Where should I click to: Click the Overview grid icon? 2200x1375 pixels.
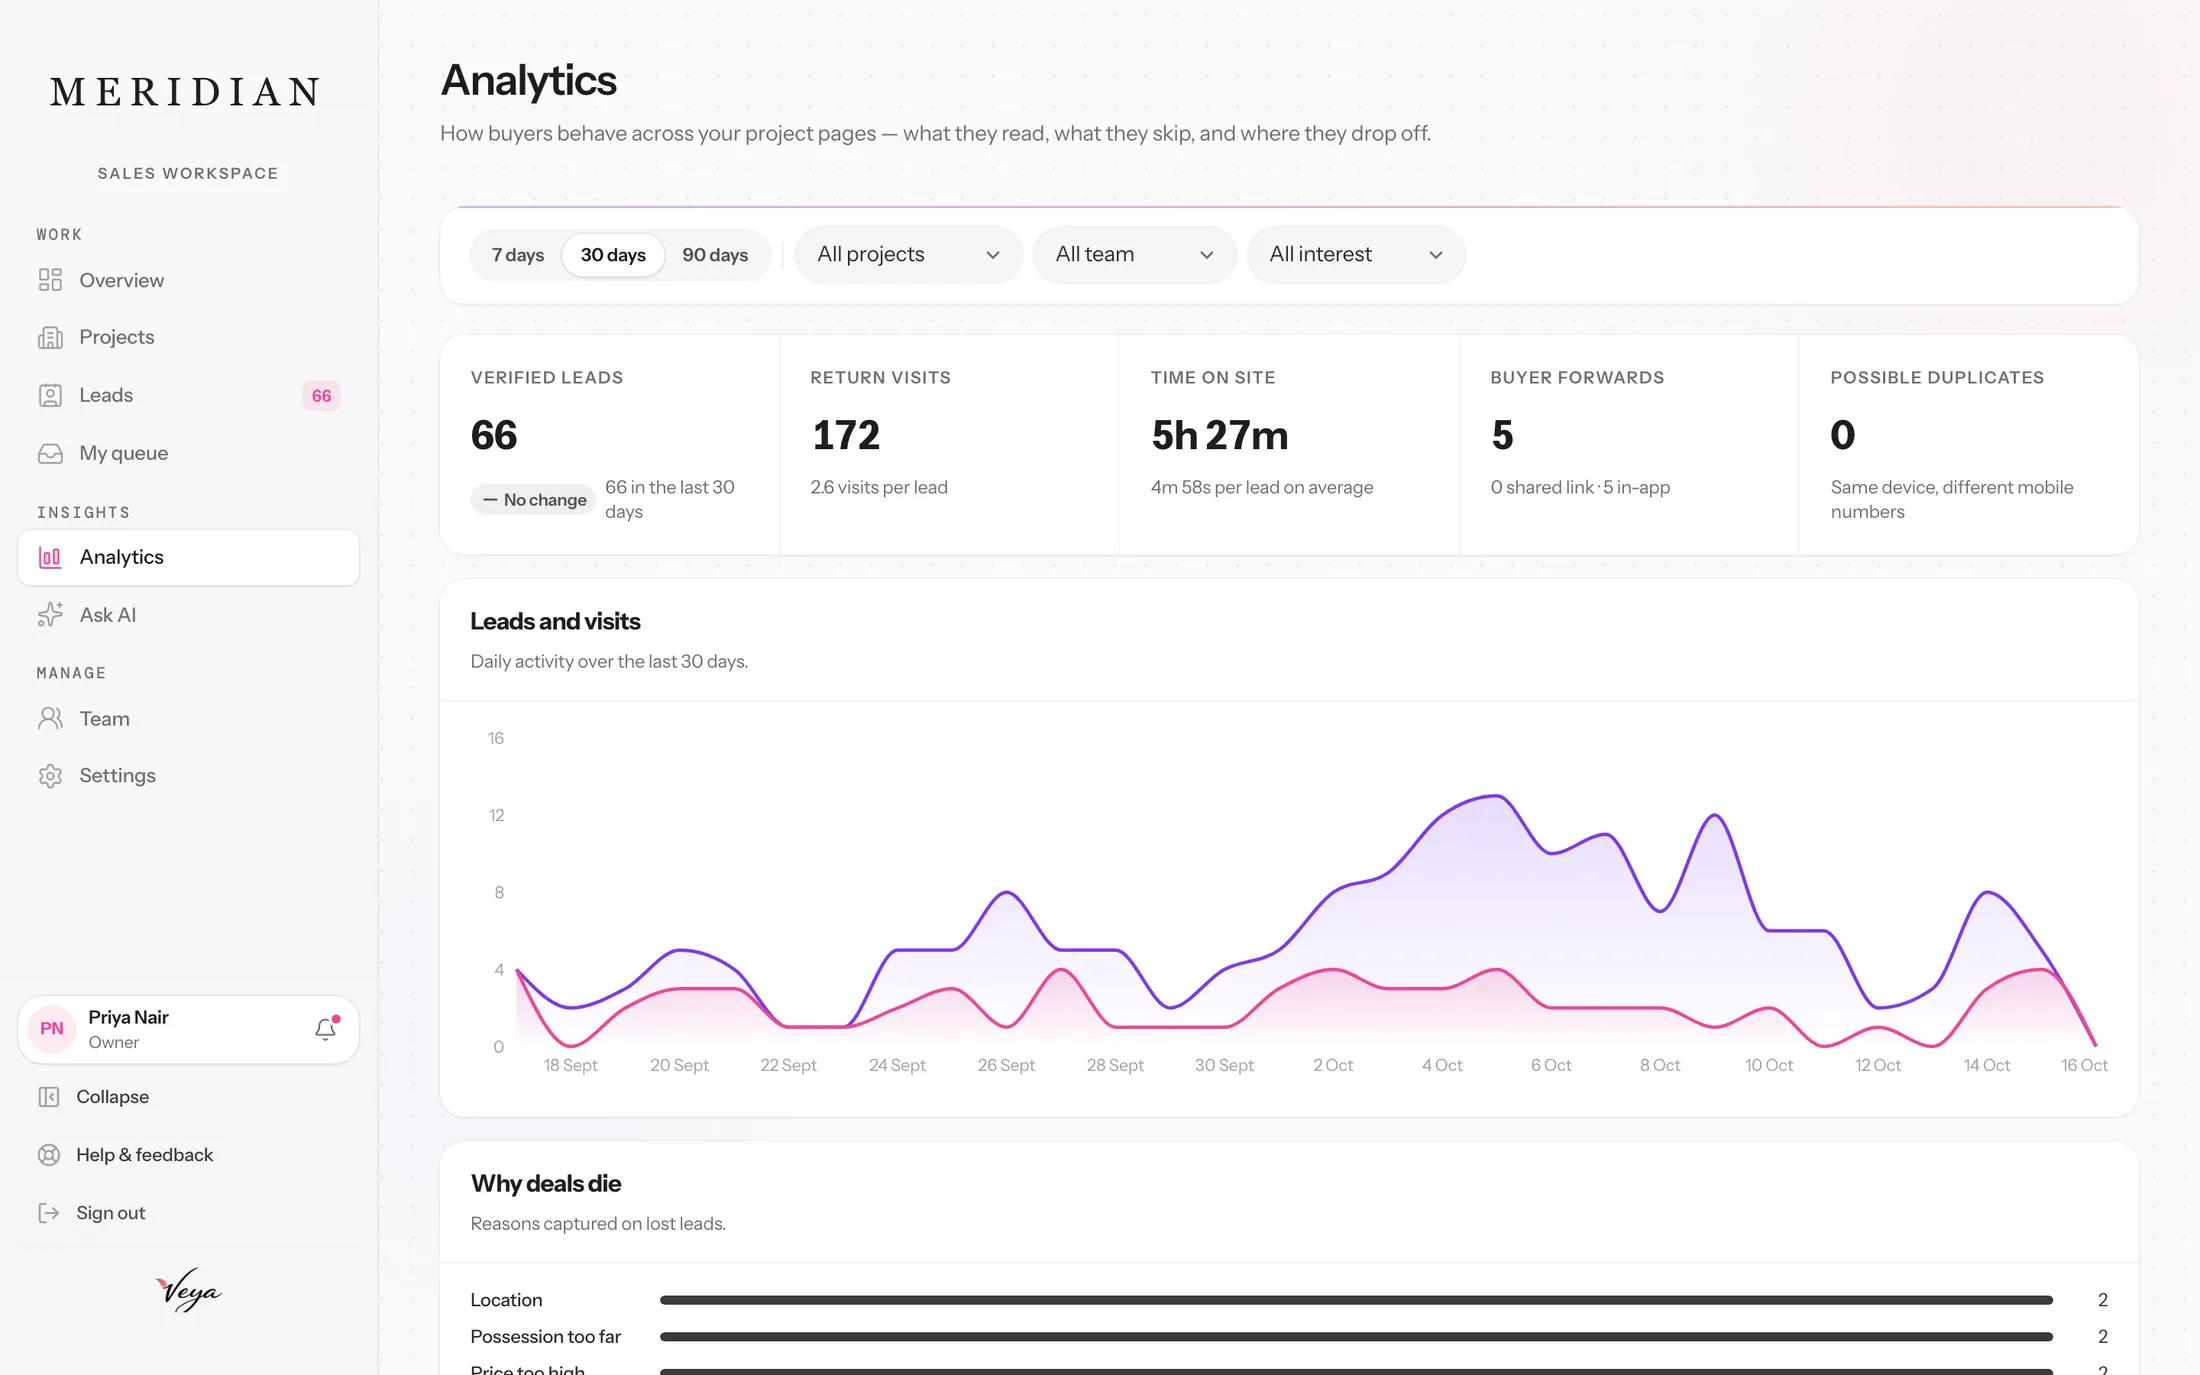point(50,280)
